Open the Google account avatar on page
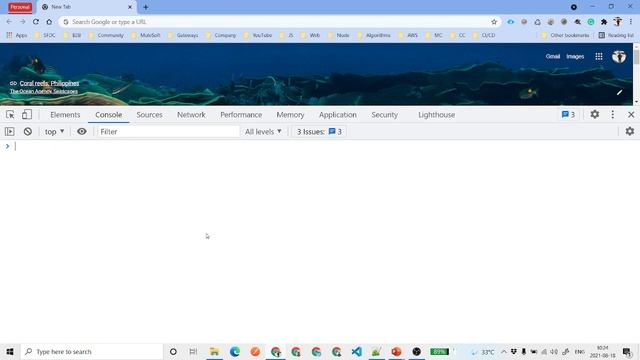640x360 pixels. 619,56
